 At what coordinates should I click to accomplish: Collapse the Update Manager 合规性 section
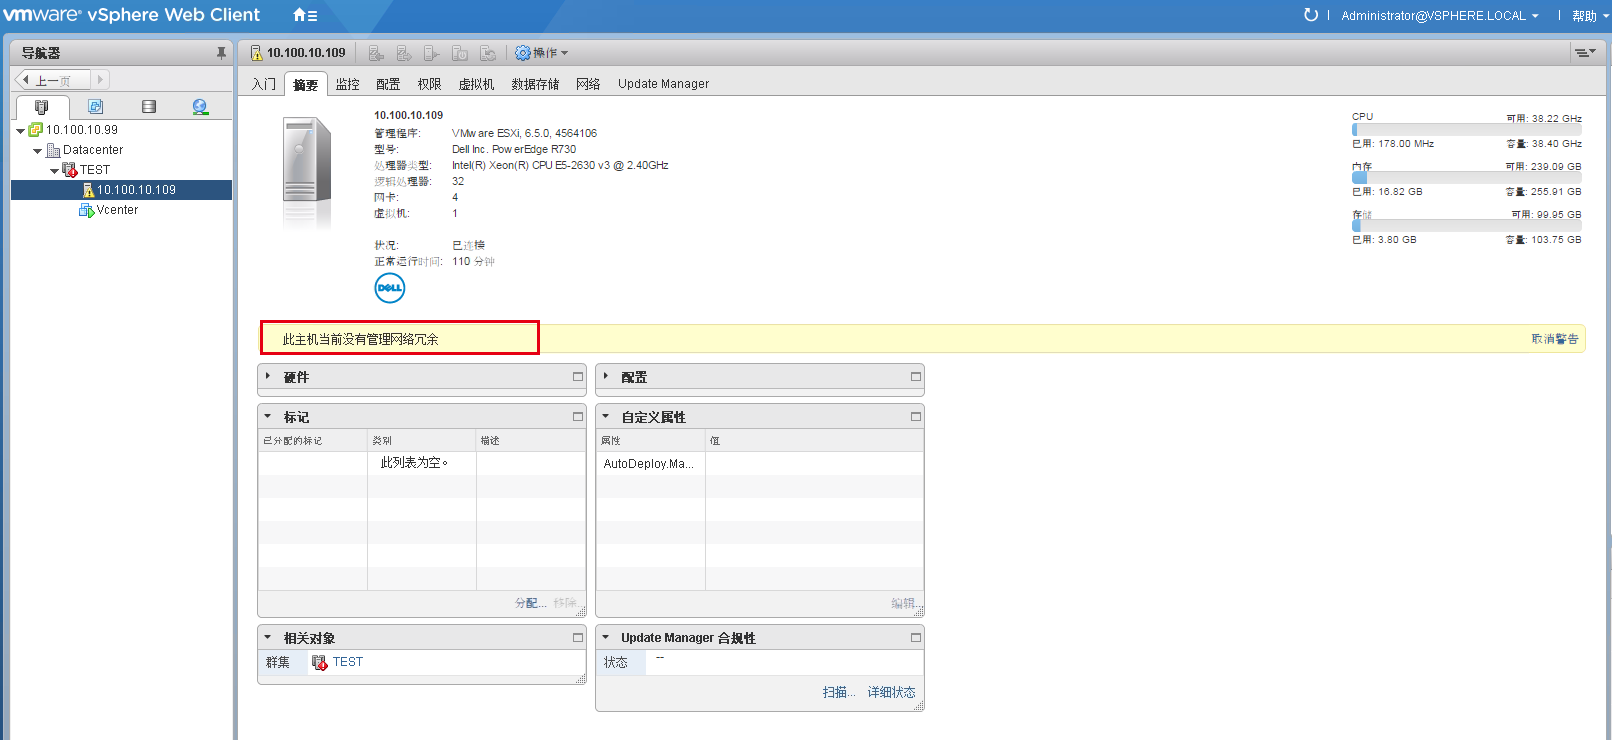(x=606, y=638)
